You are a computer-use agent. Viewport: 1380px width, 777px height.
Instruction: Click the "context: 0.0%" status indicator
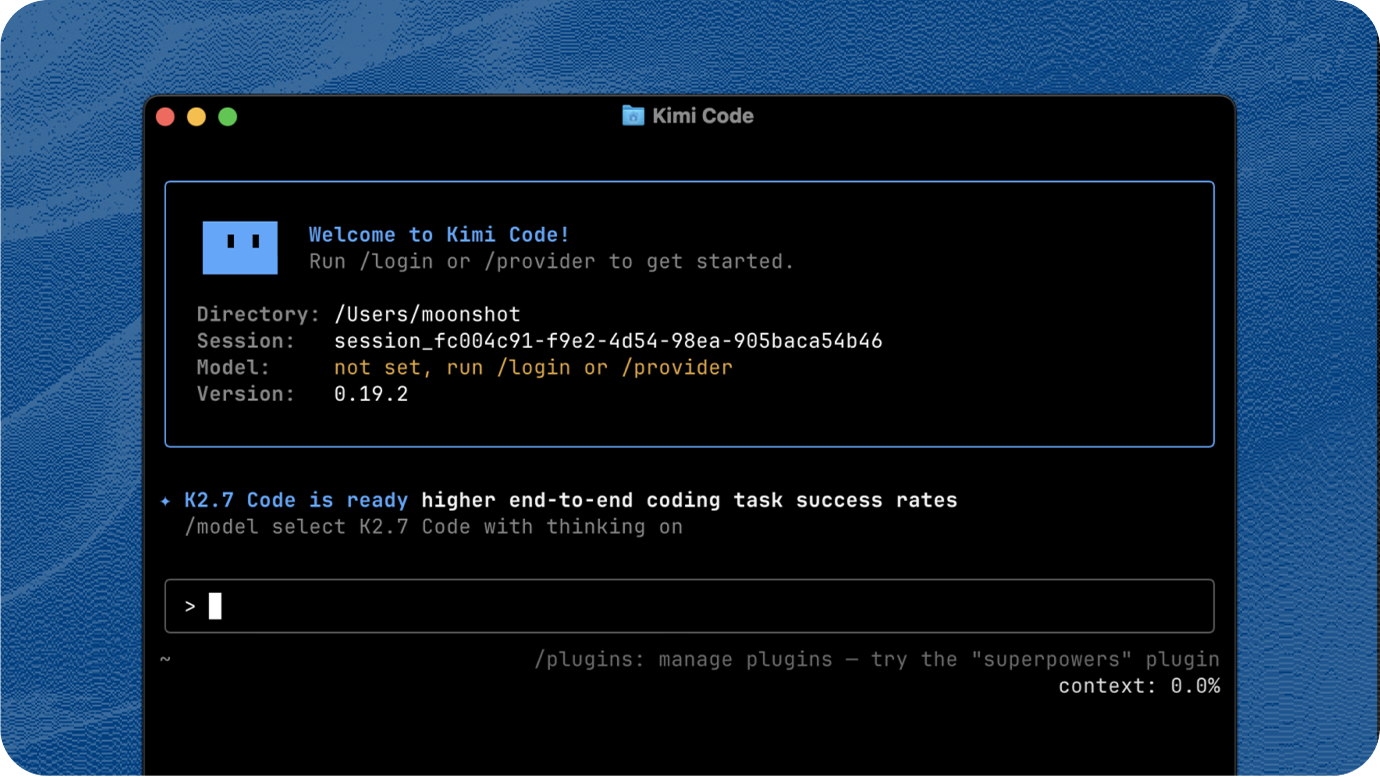point(1139,686)
